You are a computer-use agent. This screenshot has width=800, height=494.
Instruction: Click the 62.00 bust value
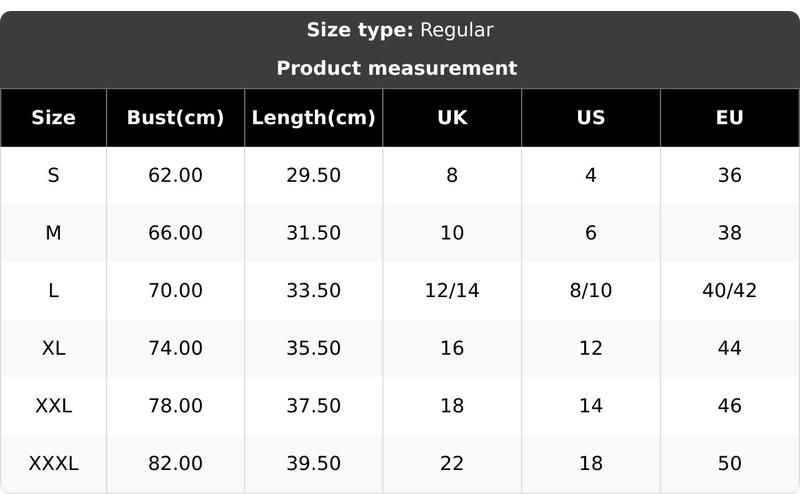(x=175, y=176)
